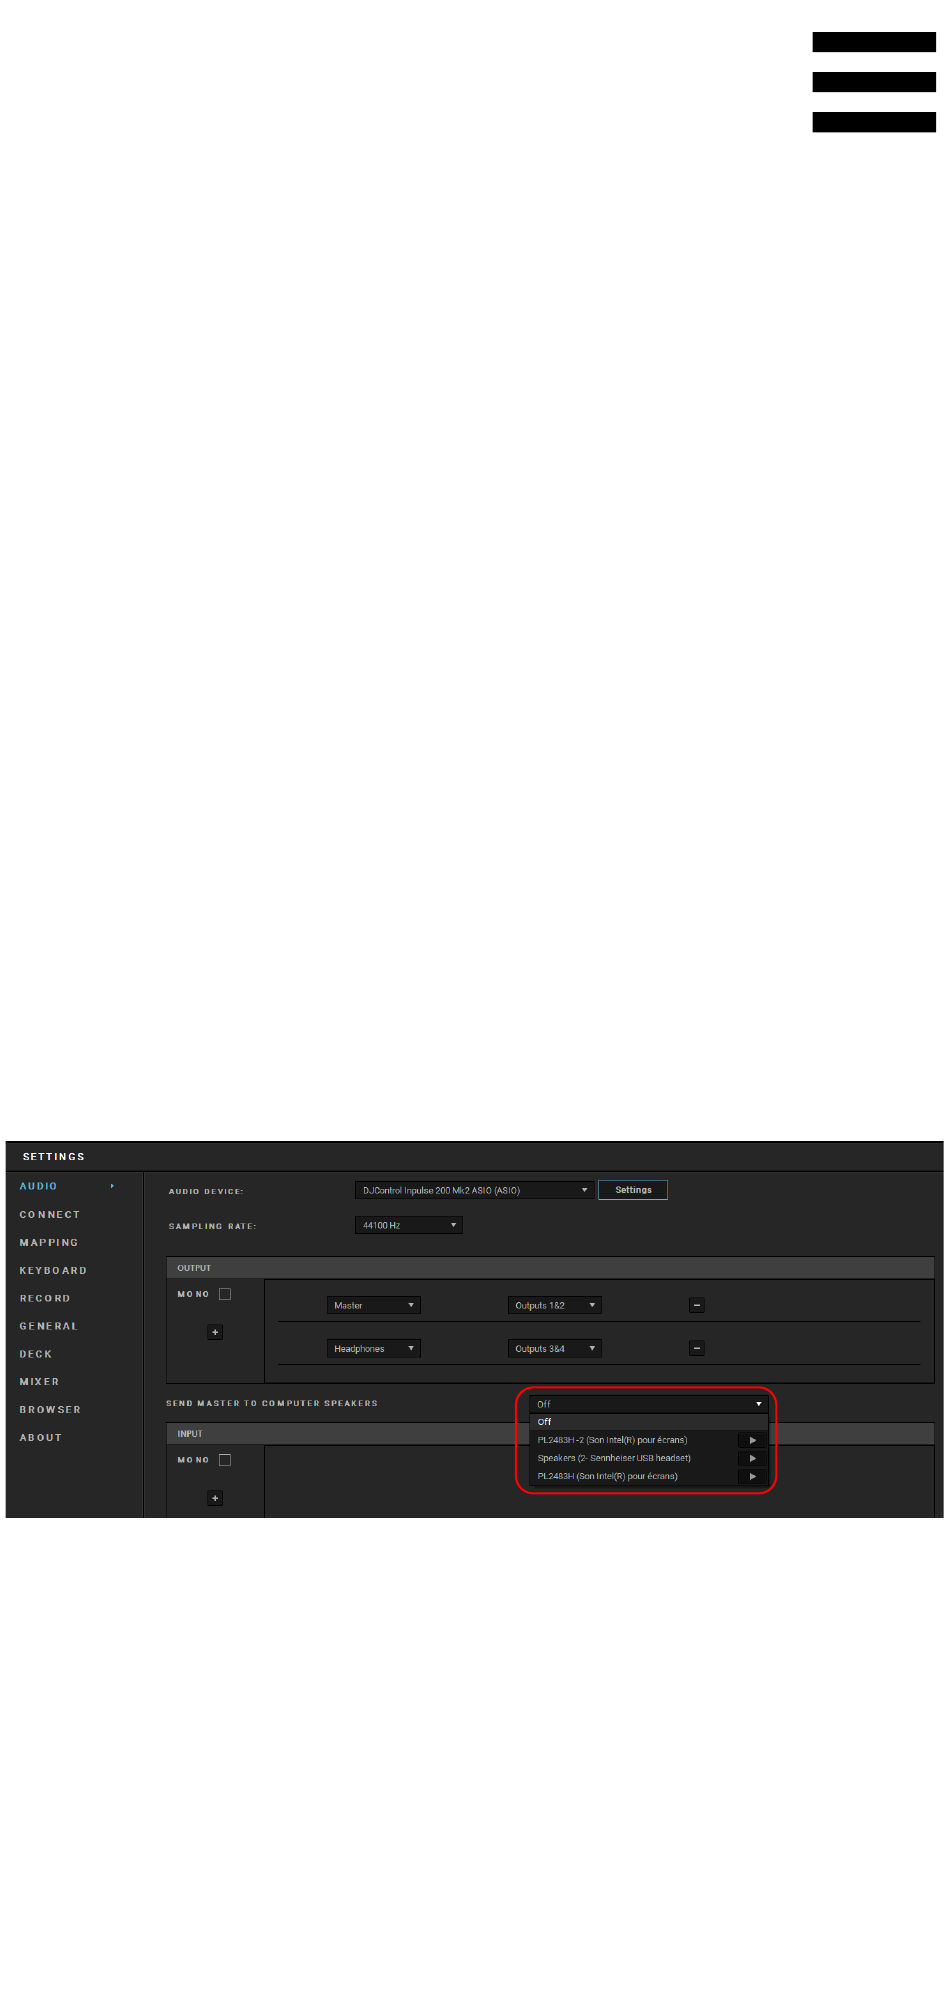Open the Master output channel dropdown
Screen dimensions: 950x2005
pos(373,1305)
